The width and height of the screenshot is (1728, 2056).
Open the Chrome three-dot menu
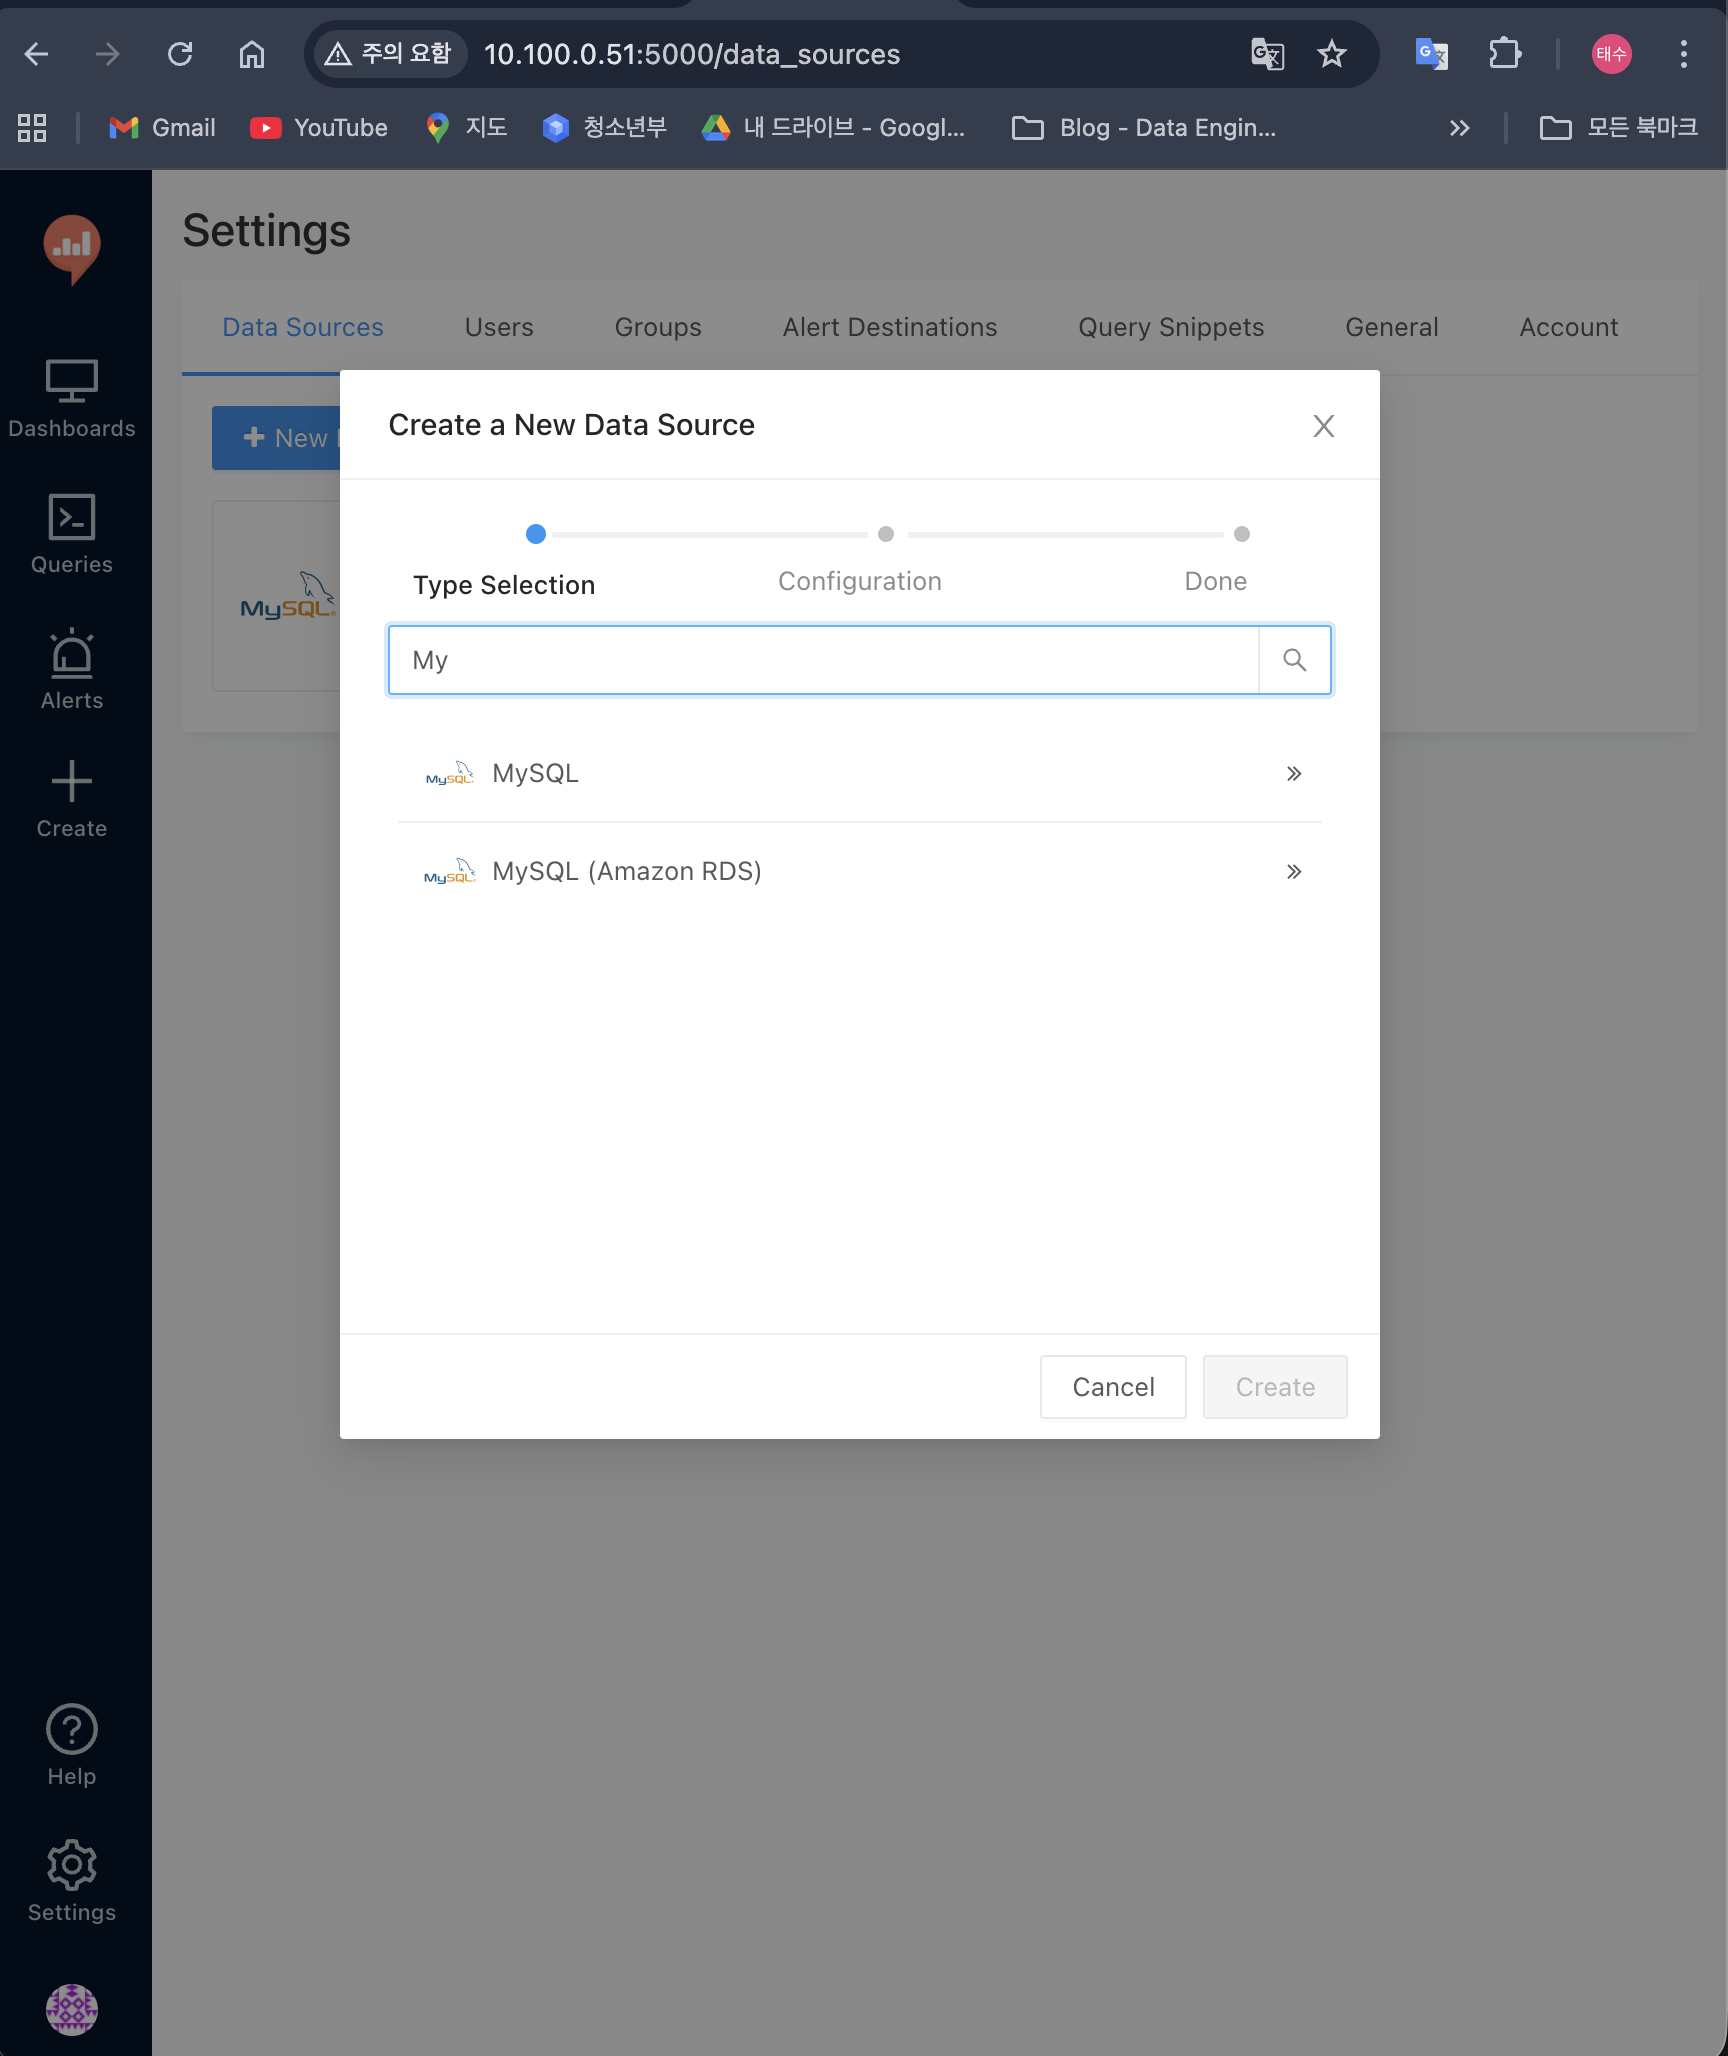point(1684,54)
